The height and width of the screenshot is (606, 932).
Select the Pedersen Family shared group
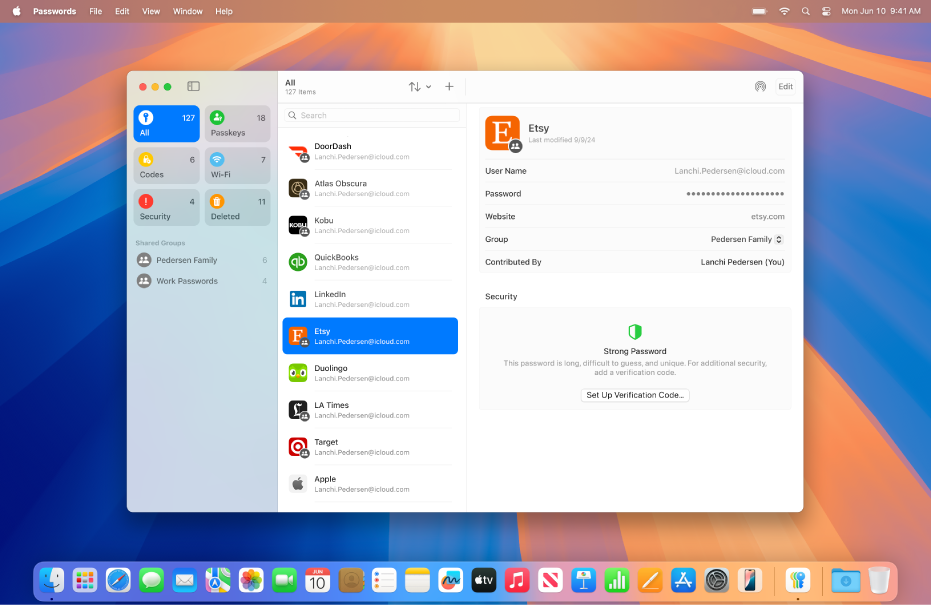point(187,260)
